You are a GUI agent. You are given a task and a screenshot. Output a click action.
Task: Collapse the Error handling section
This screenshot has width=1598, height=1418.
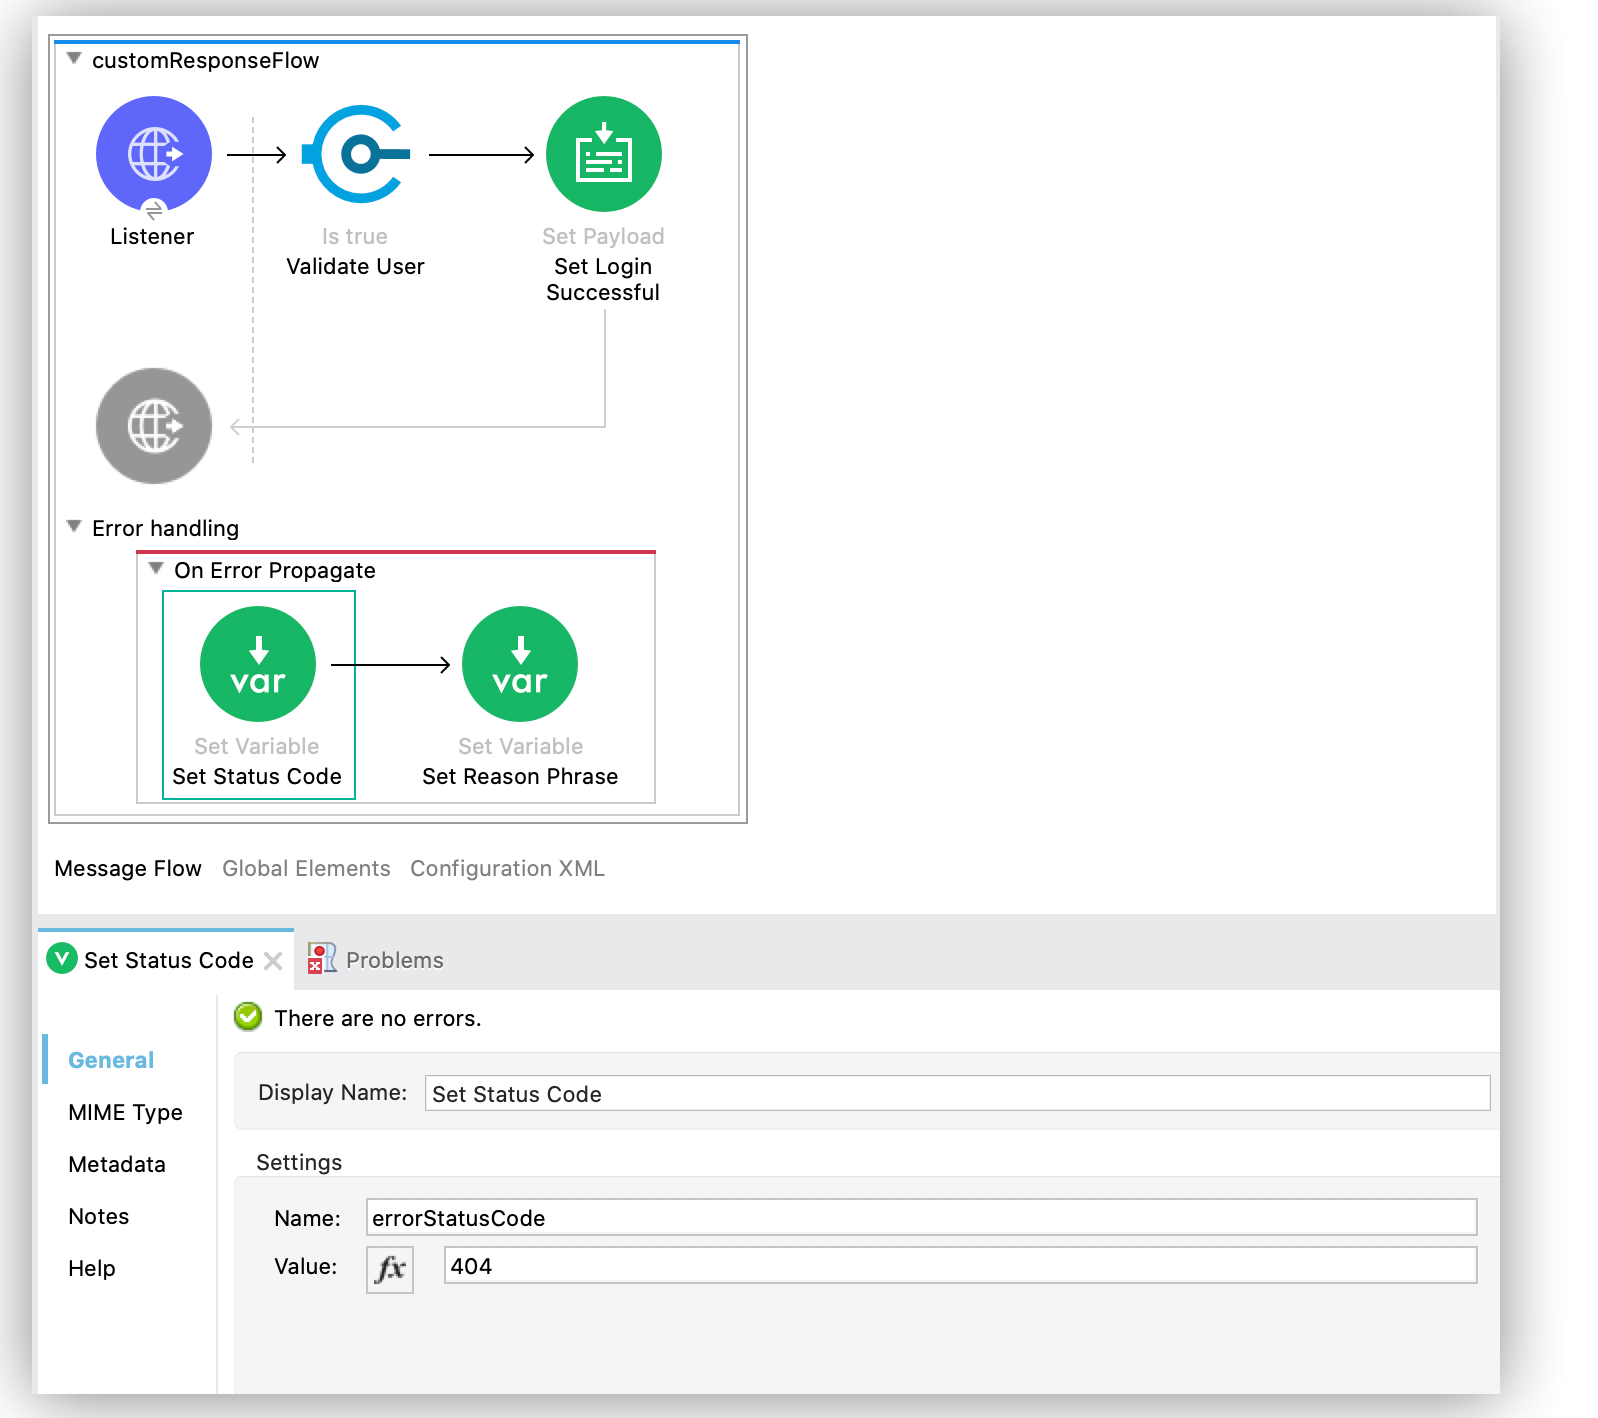[74, 526]
